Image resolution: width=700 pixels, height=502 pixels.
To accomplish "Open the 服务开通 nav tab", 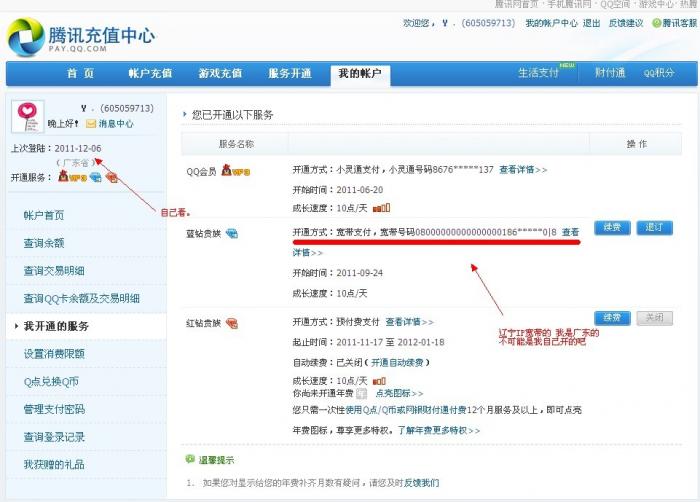I will (290, 73).
